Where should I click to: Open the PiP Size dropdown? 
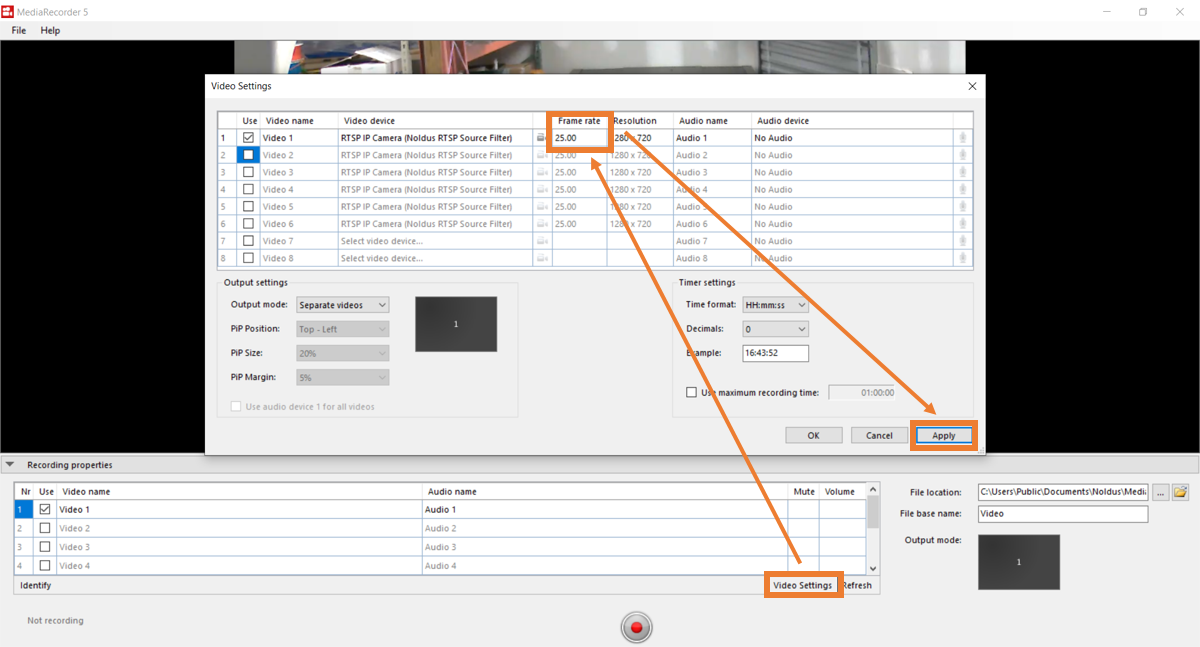[342, 353]
